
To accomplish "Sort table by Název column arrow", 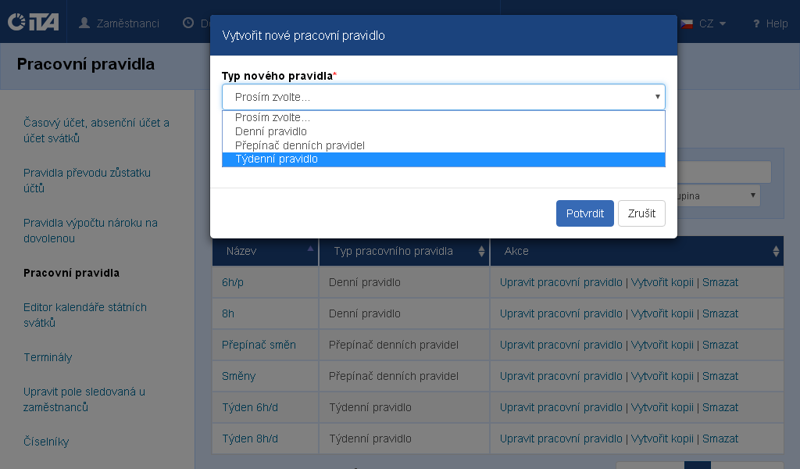I will (x=310, y=250).
